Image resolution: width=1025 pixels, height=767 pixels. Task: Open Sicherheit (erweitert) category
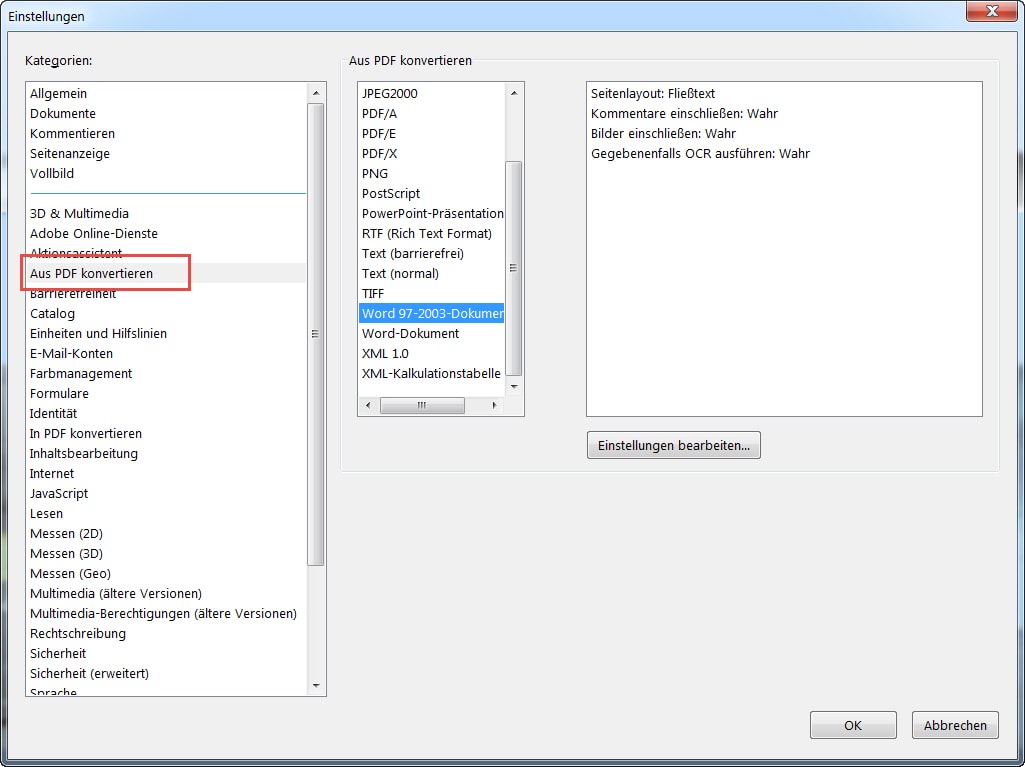89,673
